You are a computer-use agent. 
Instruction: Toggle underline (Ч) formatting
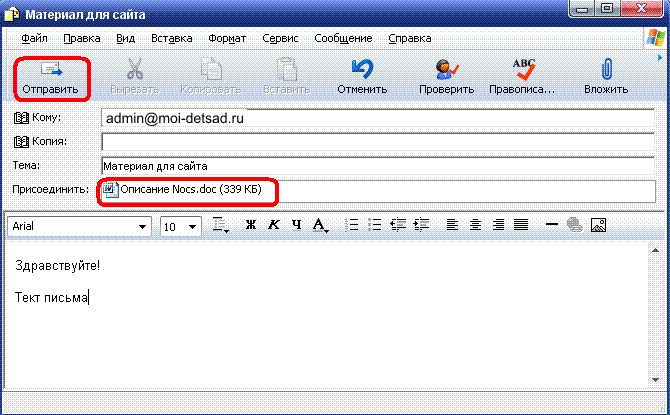point(296,226)
